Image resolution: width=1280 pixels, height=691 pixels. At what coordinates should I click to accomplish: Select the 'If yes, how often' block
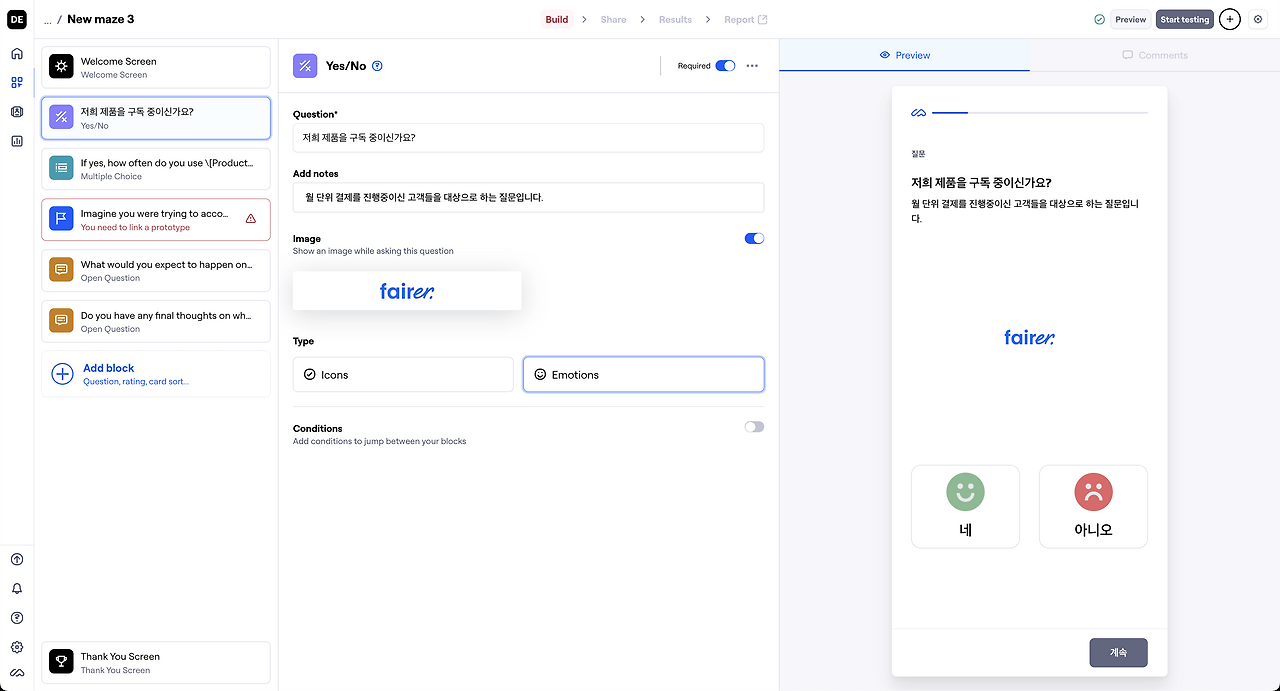[x=156, y=169]
